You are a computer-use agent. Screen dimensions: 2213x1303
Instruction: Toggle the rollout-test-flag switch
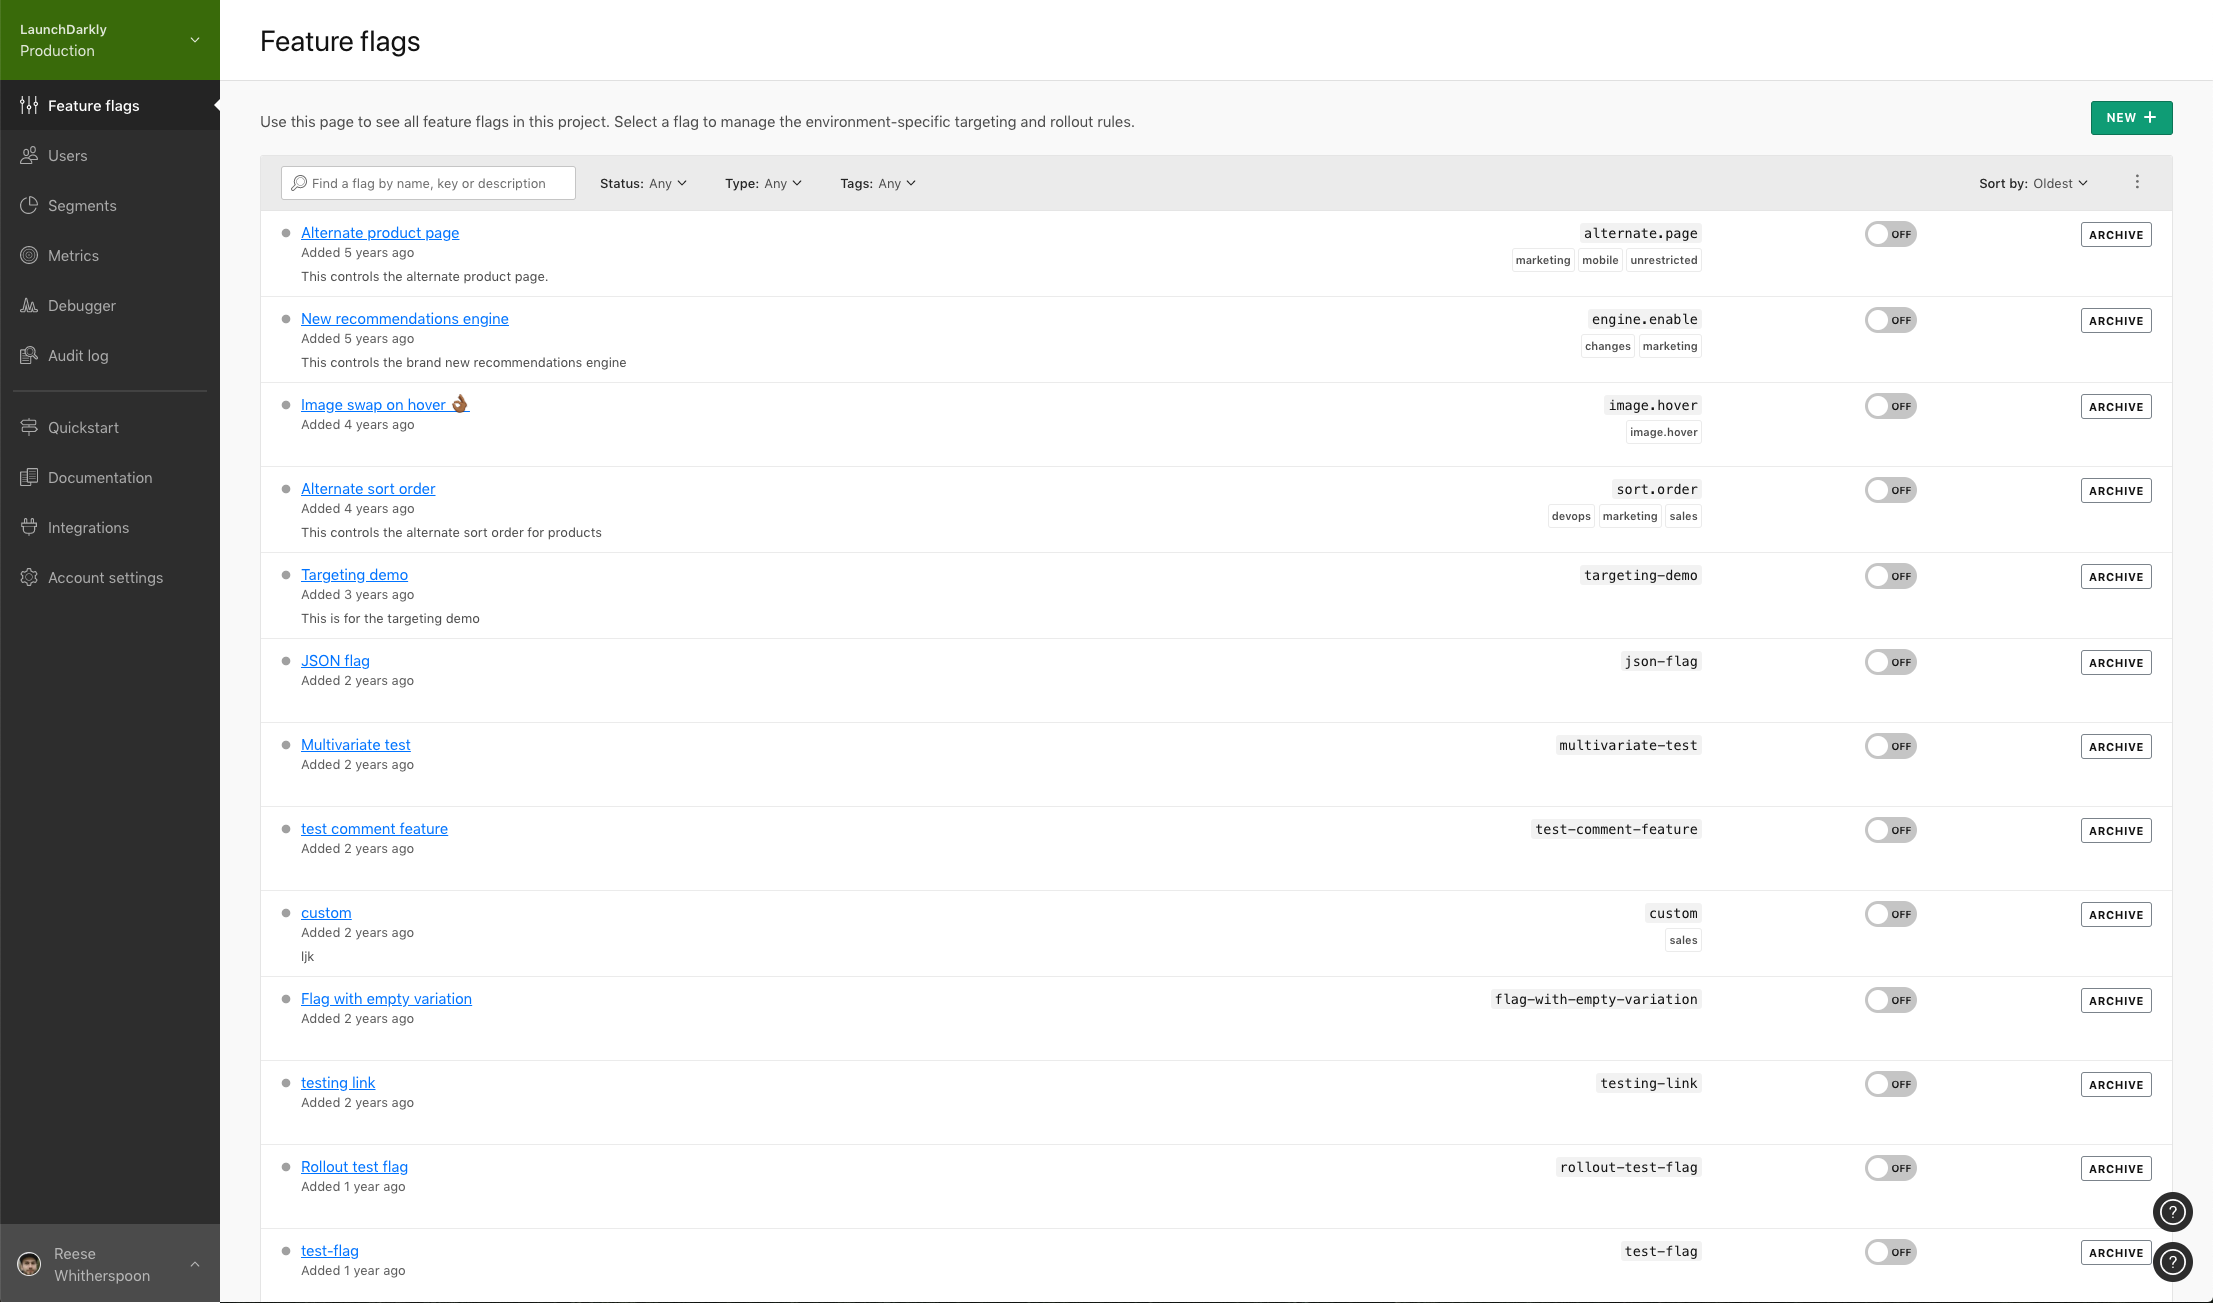coord(1890,1168)
